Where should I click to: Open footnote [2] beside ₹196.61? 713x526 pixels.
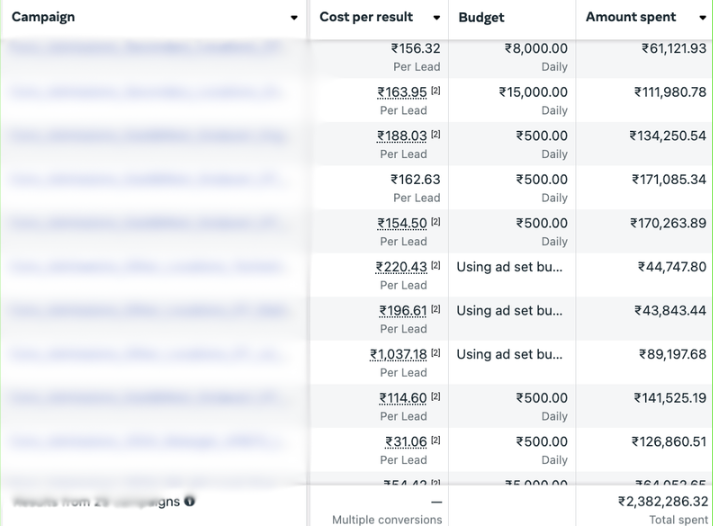click(436, 309)
